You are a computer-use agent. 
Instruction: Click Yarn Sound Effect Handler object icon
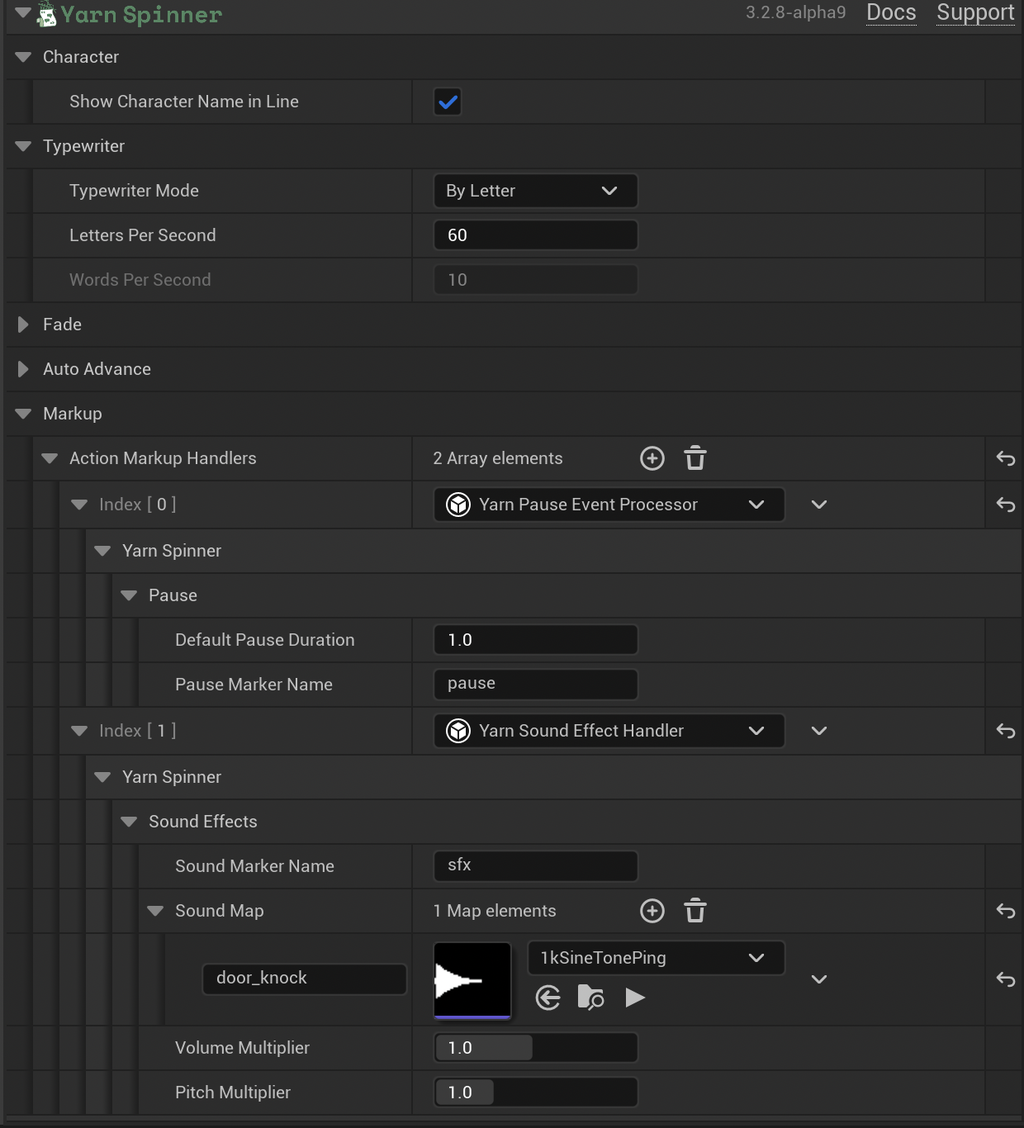coord(458,730)
